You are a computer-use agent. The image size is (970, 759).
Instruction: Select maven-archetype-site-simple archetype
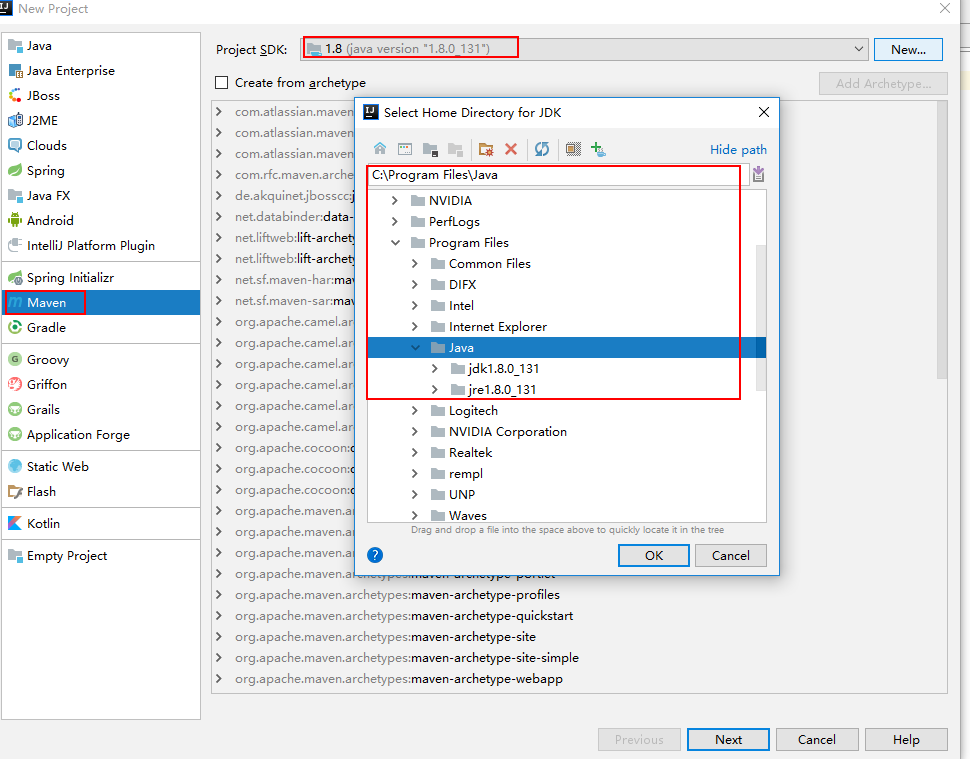click(x=407, y=658)
